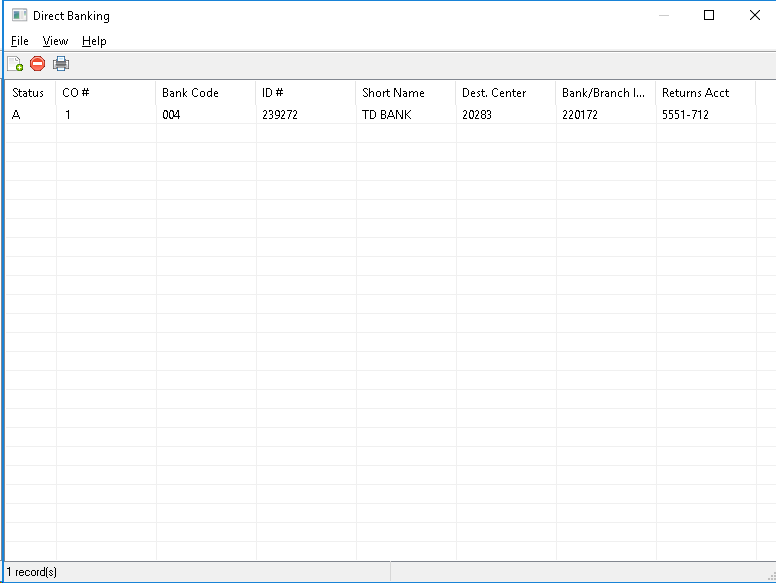
Task: Click the Bank/Branch column header
Action: point(605,93)
